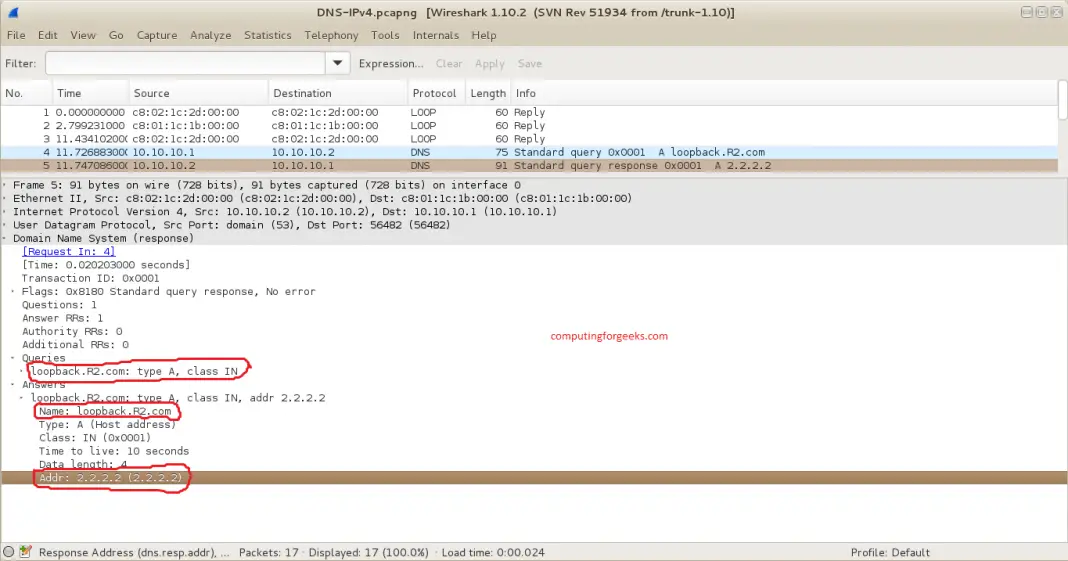Screen dimensions: 1068x561
Task: Select packet 2 at time 2.799231000
Action: pos(529,125)
